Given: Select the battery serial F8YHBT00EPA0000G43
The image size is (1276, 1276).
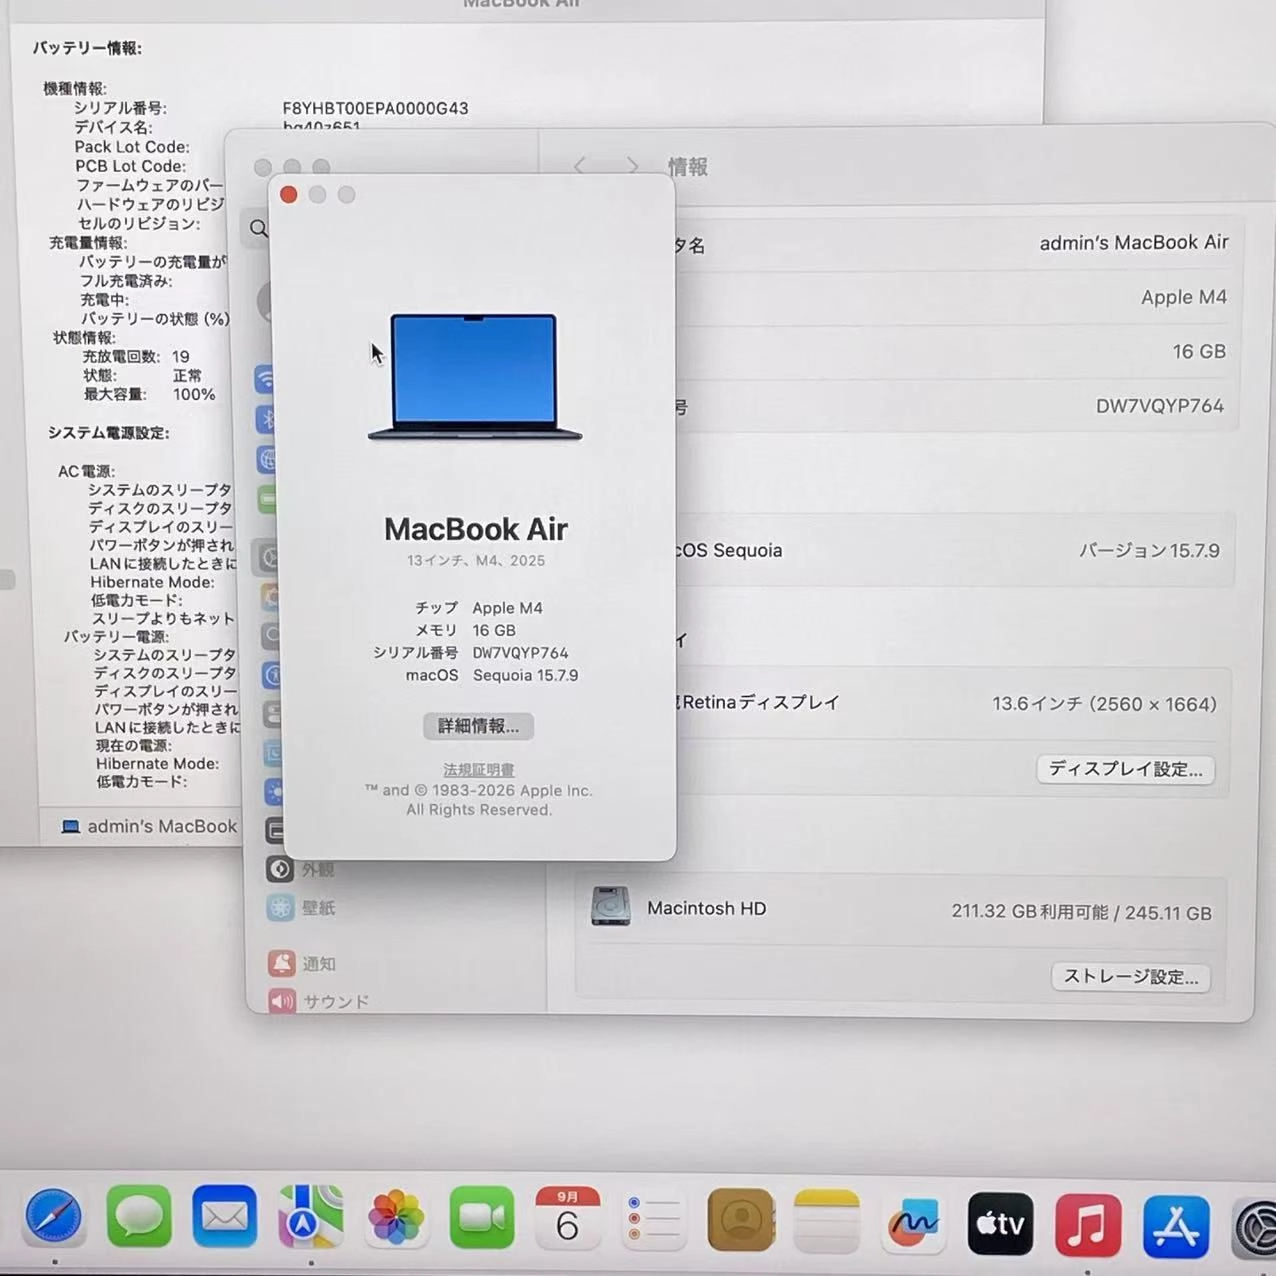Looking at the screenshot, I should click(x=375, y=108).
